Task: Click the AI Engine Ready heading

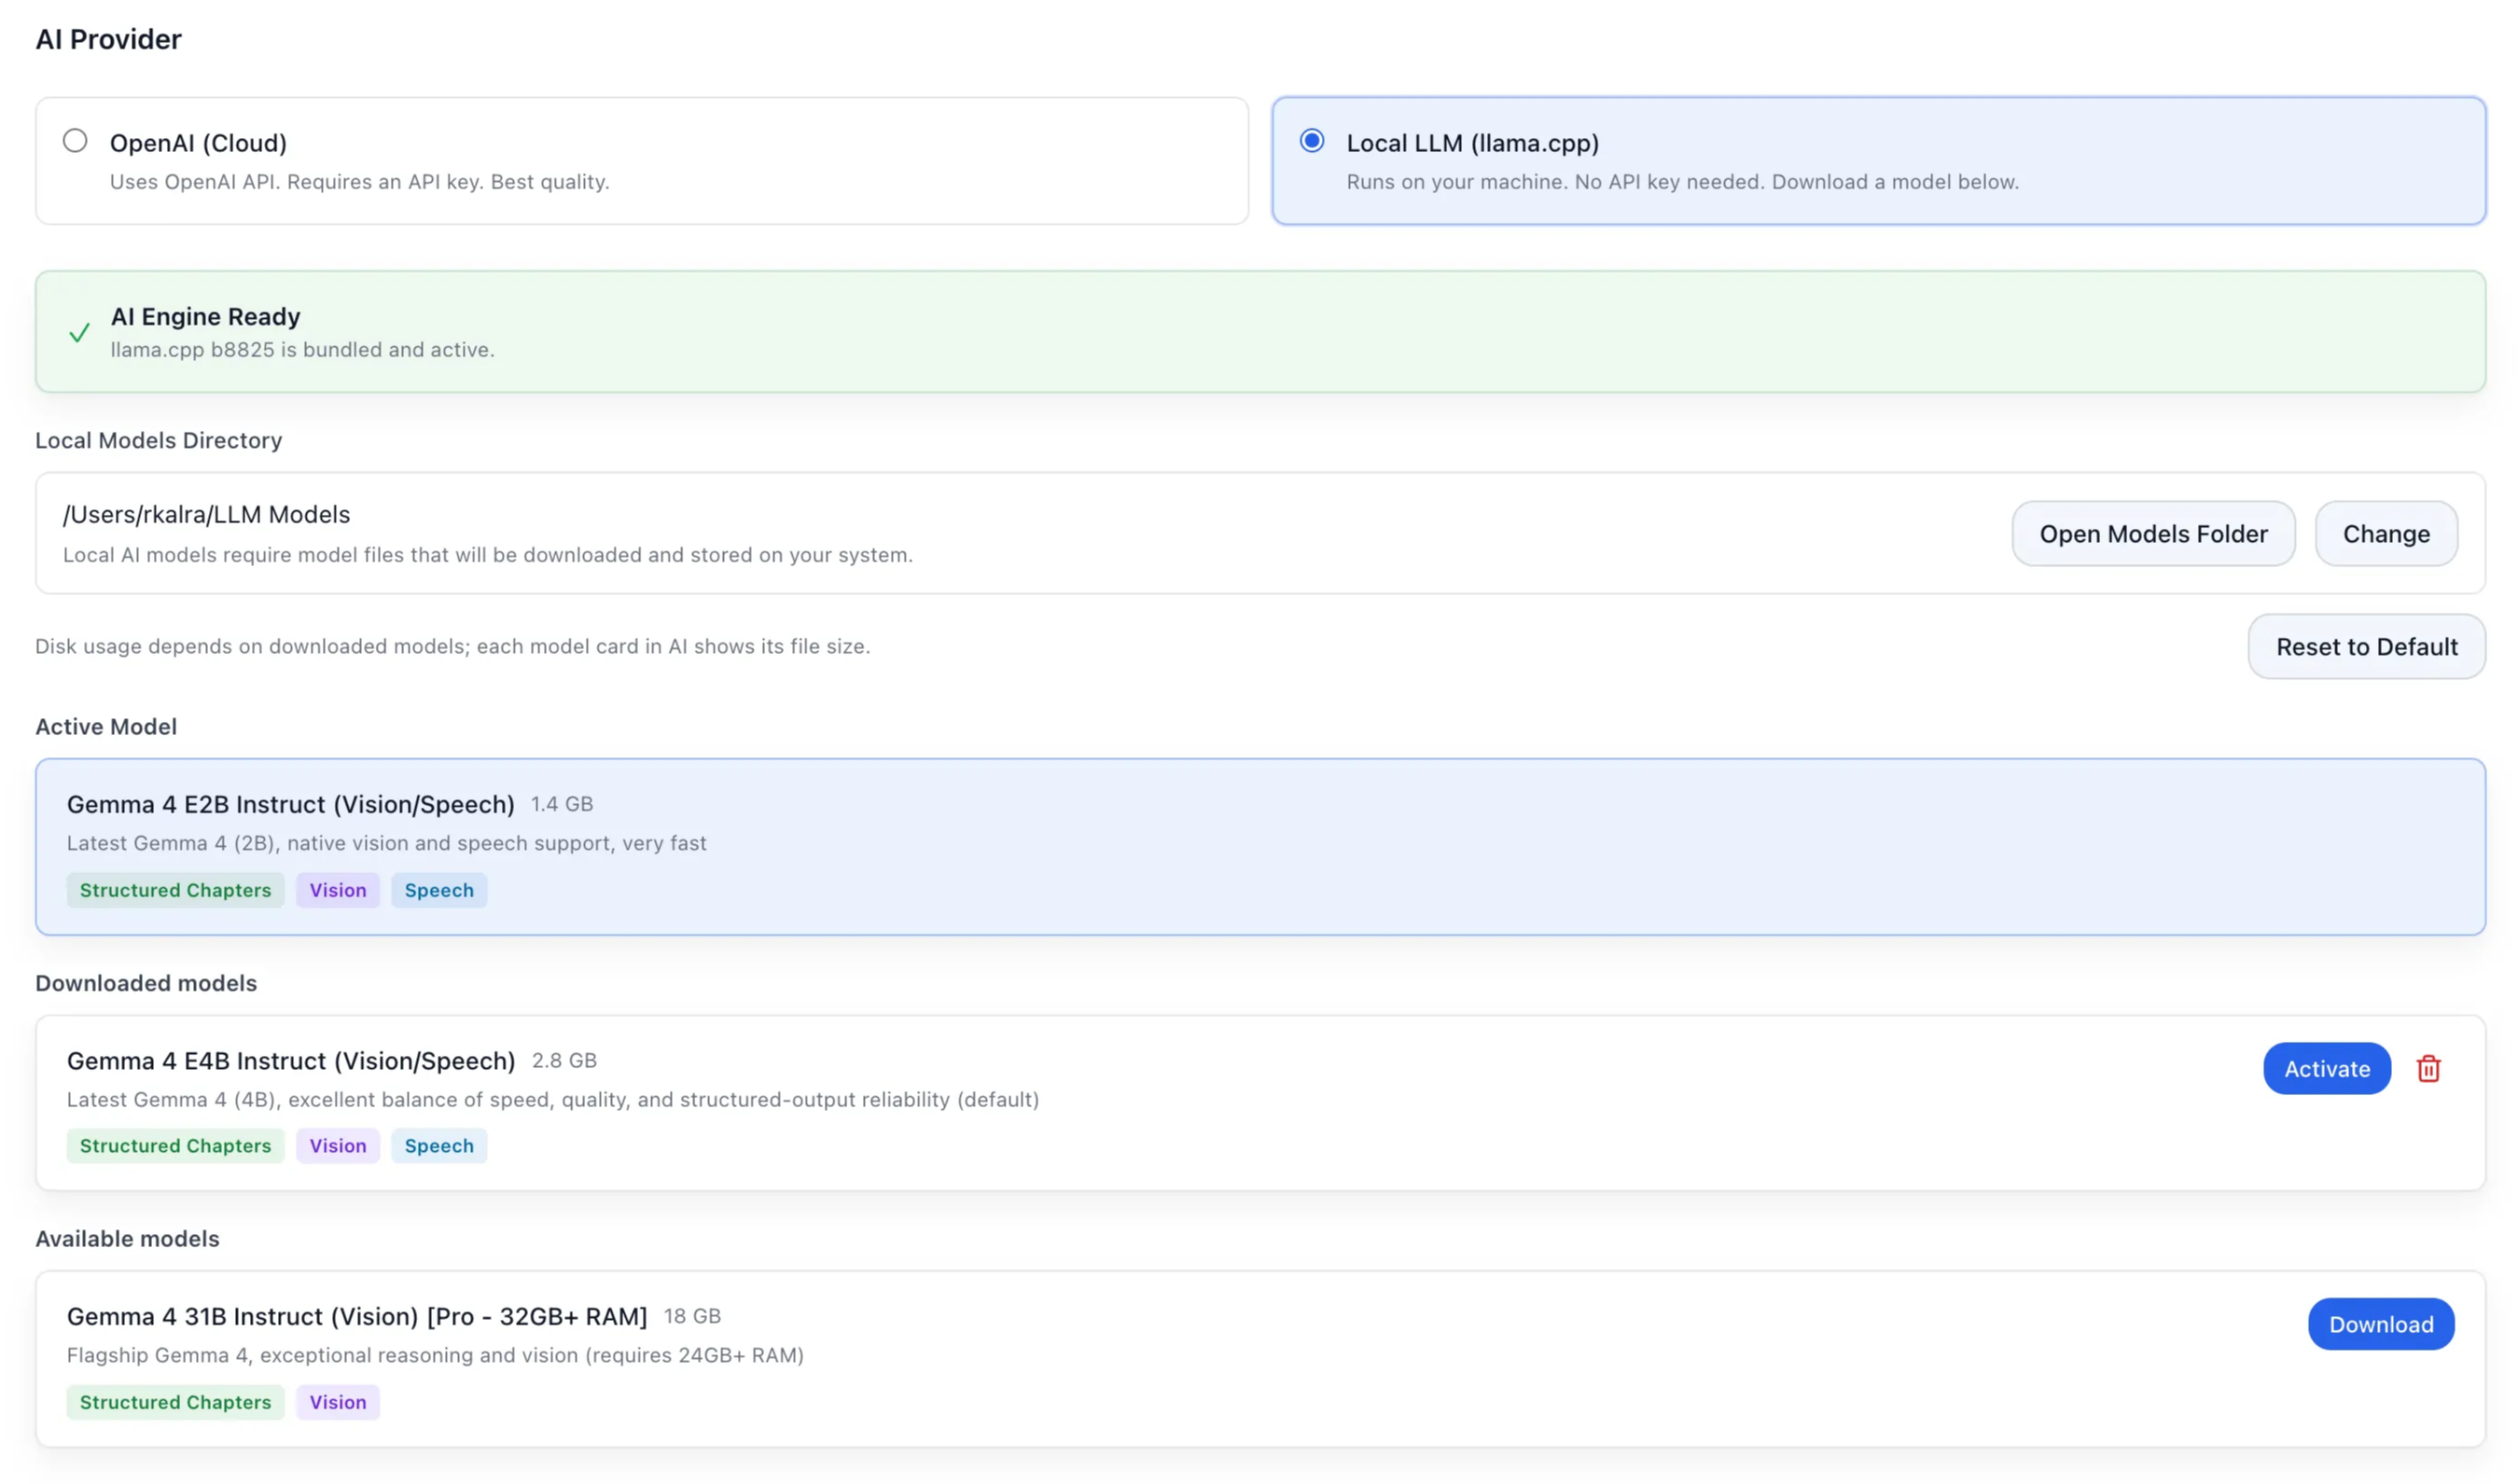Action: (x=205, y=316)
